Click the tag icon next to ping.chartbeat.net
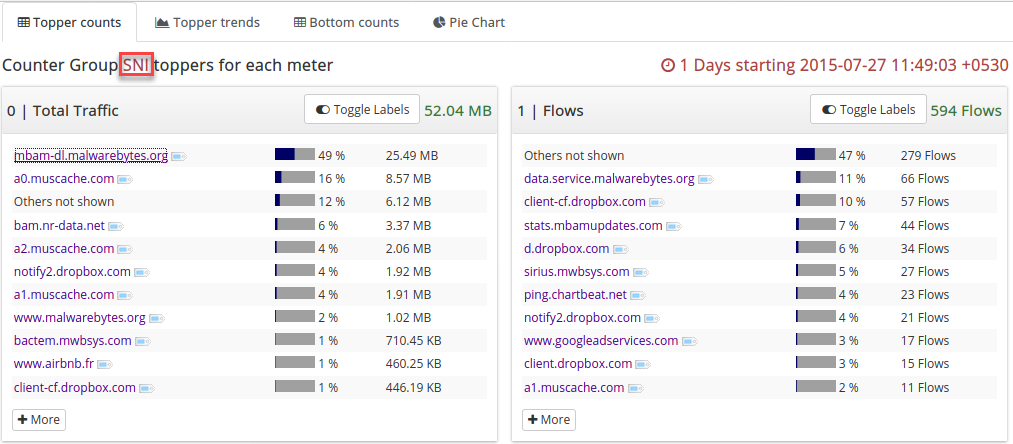Image resolution: width=1013 pixels, height=444 pixels. tap(638, 295)
